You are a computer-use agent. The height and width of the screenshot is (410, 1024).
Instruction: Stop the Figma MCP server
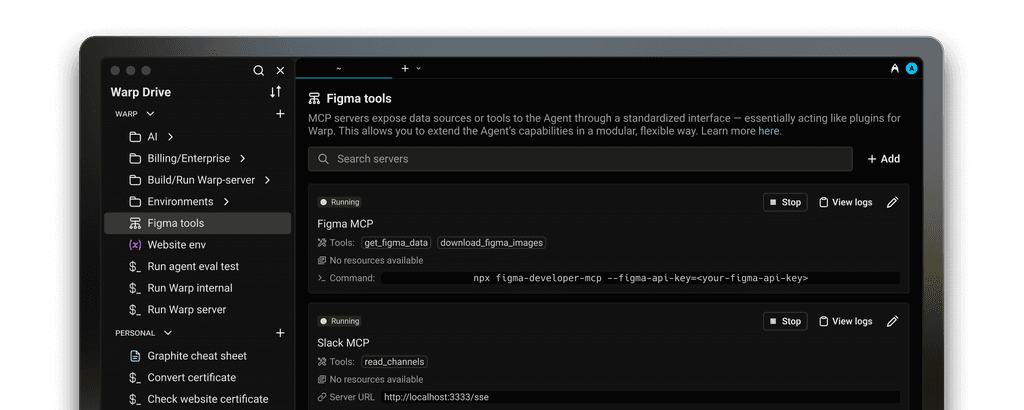785,202
